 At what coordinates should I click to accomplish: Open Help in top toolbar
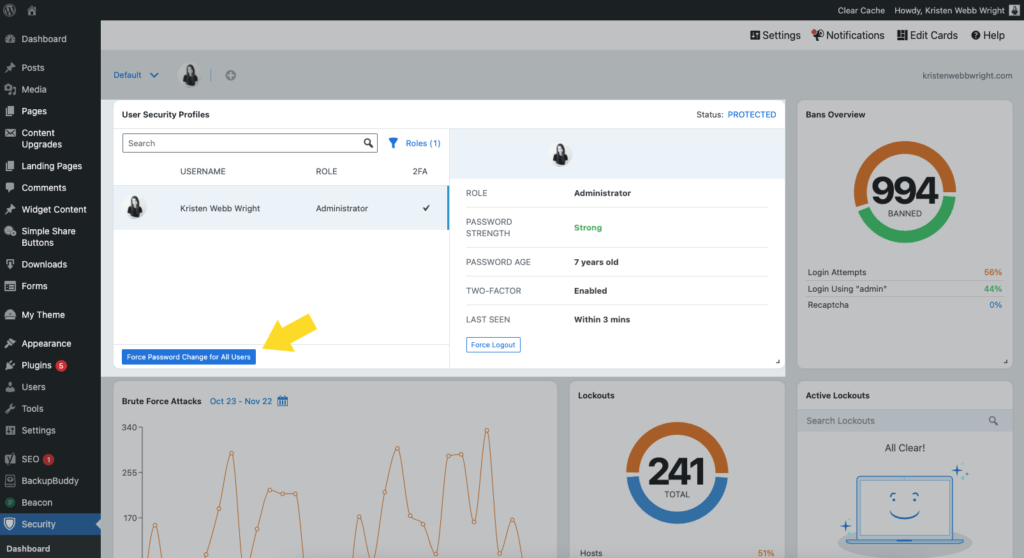tap(987, 35)
